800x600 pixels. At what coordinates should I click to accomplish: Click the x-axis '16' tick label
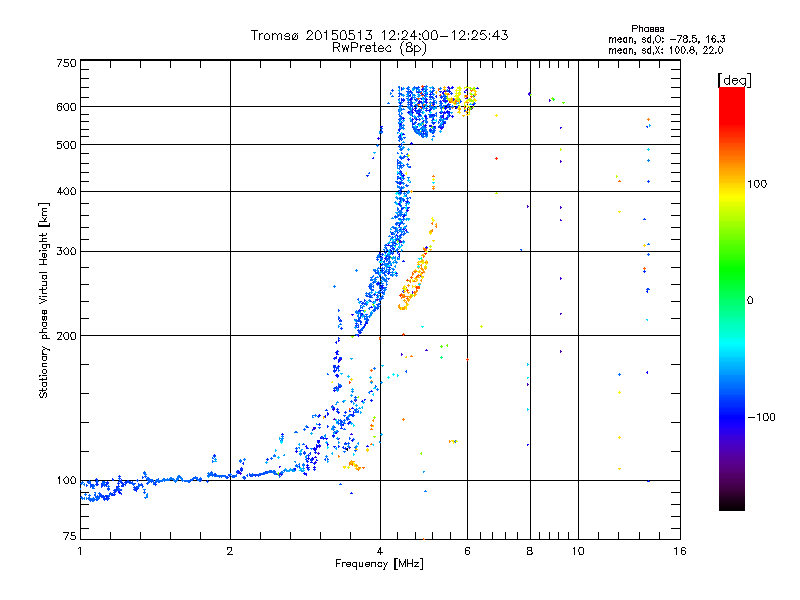tap(680, 551)
